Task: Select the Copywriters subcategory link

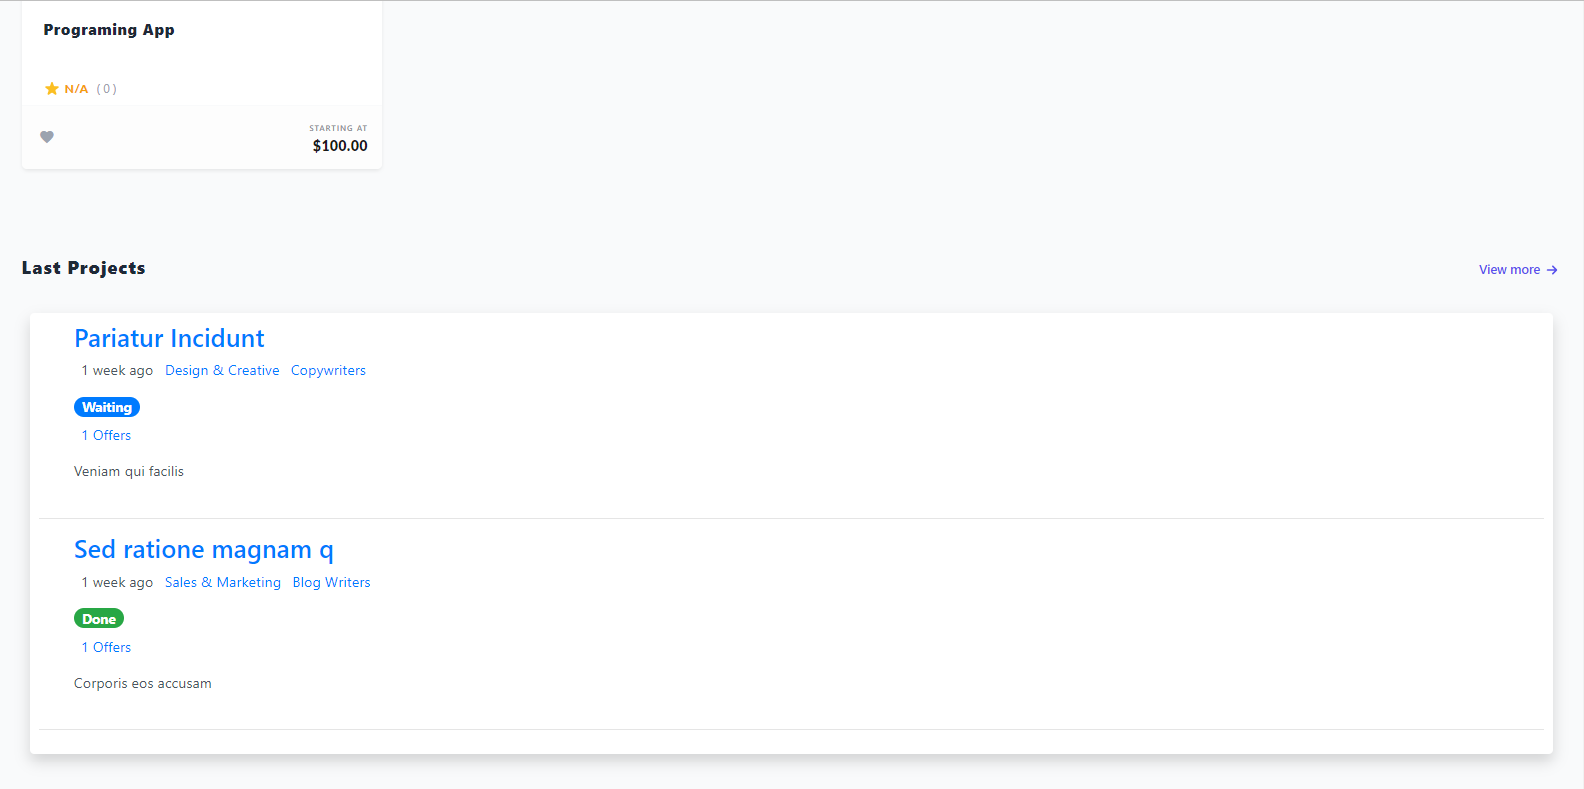Action: tap(328, 370)
